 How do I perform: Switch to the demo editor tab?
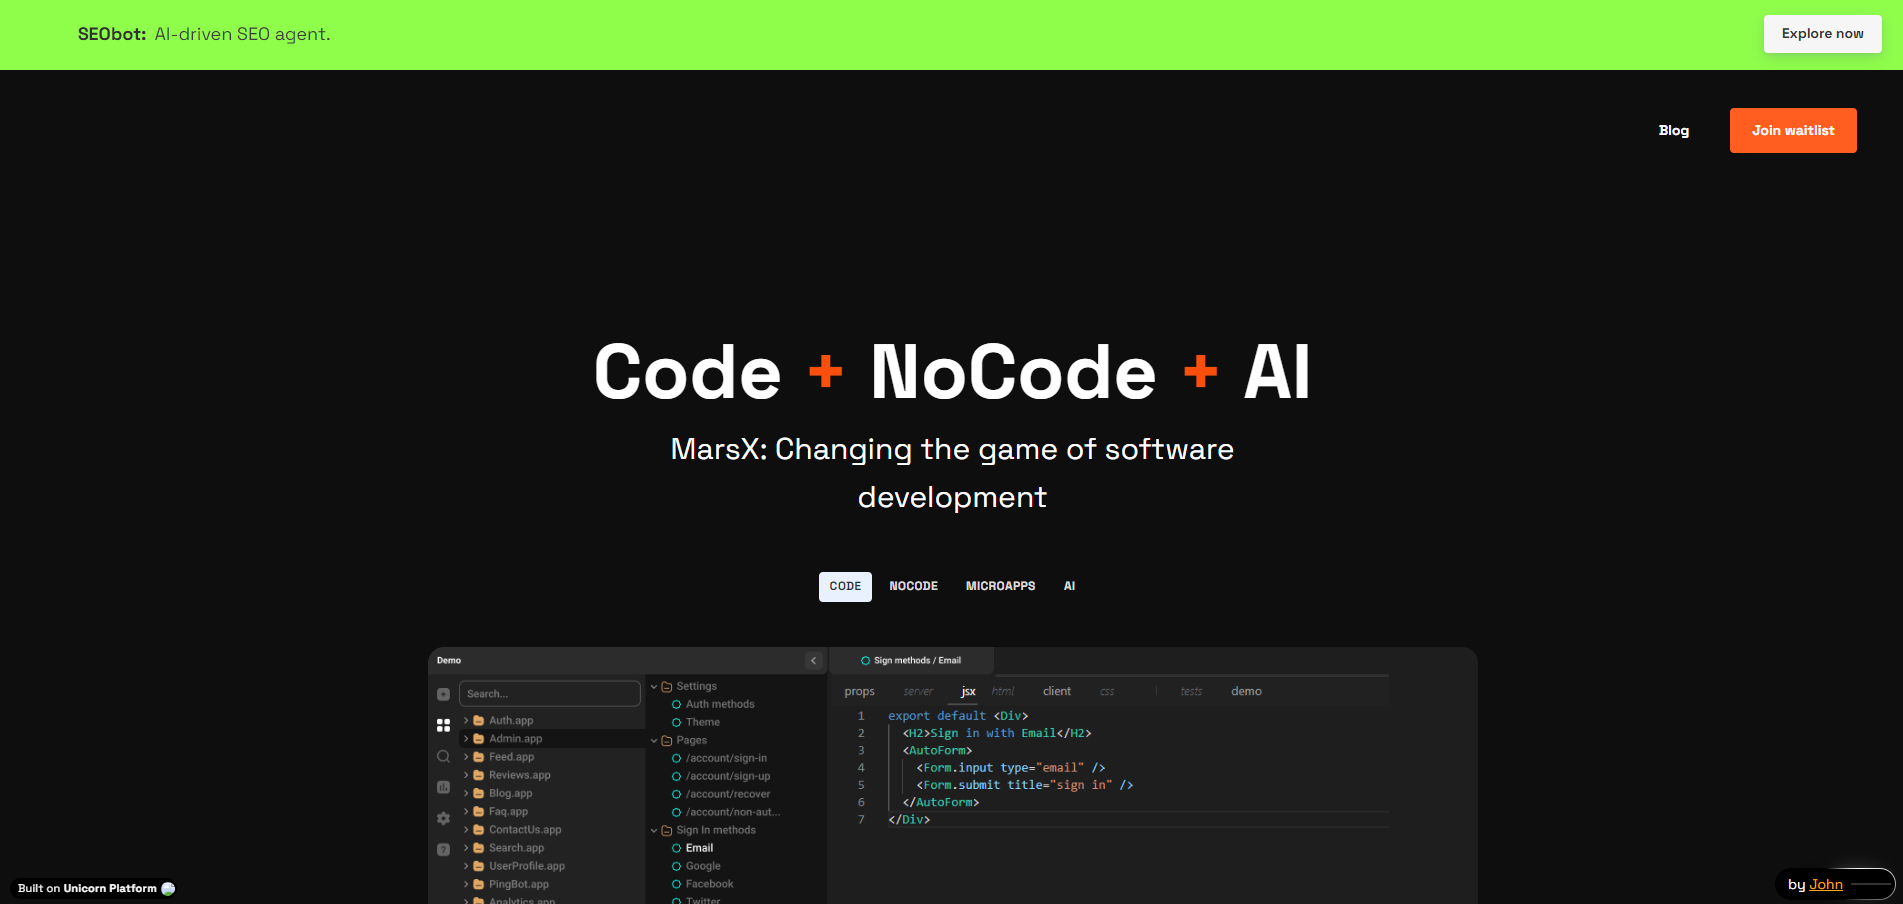[1246, 692]
